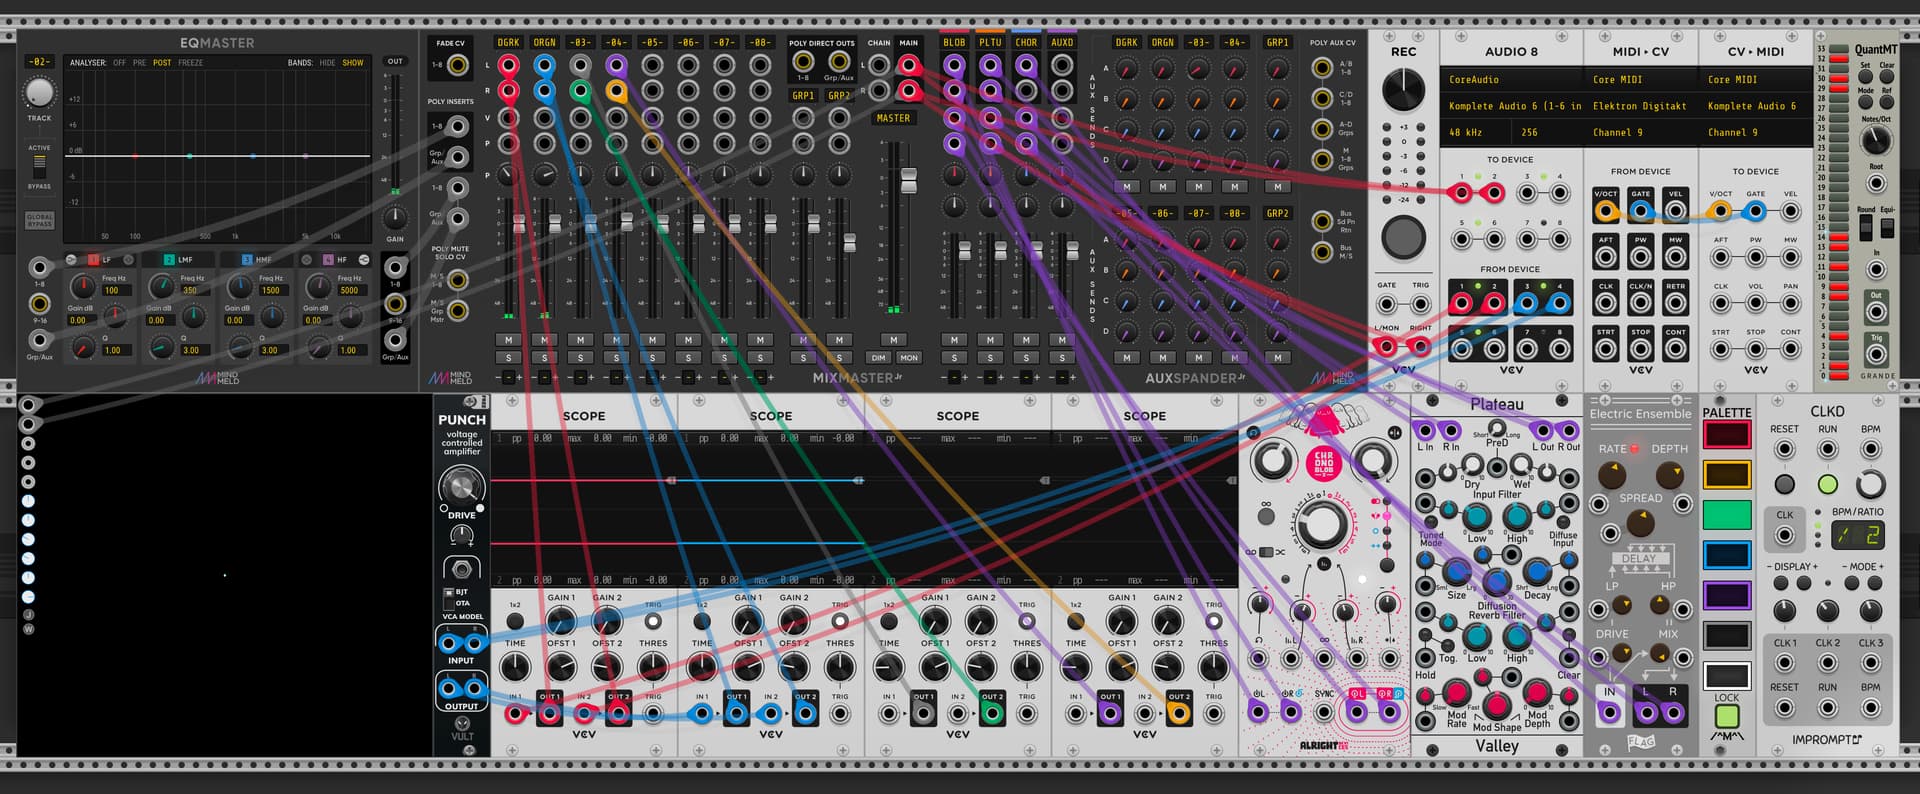
Task: Select the green Palette color swatch
Action: tap(1727, 514)
